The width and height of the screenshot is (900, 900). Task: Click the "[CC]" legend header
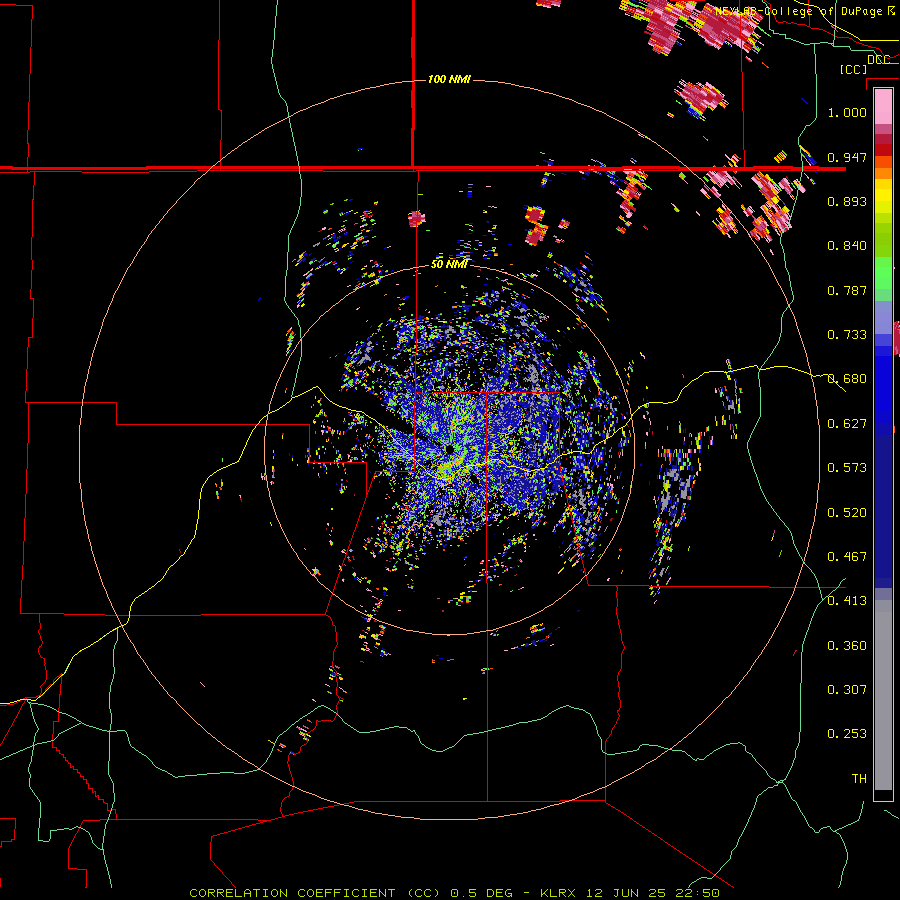pyautogui.click(x=853, y=69)
